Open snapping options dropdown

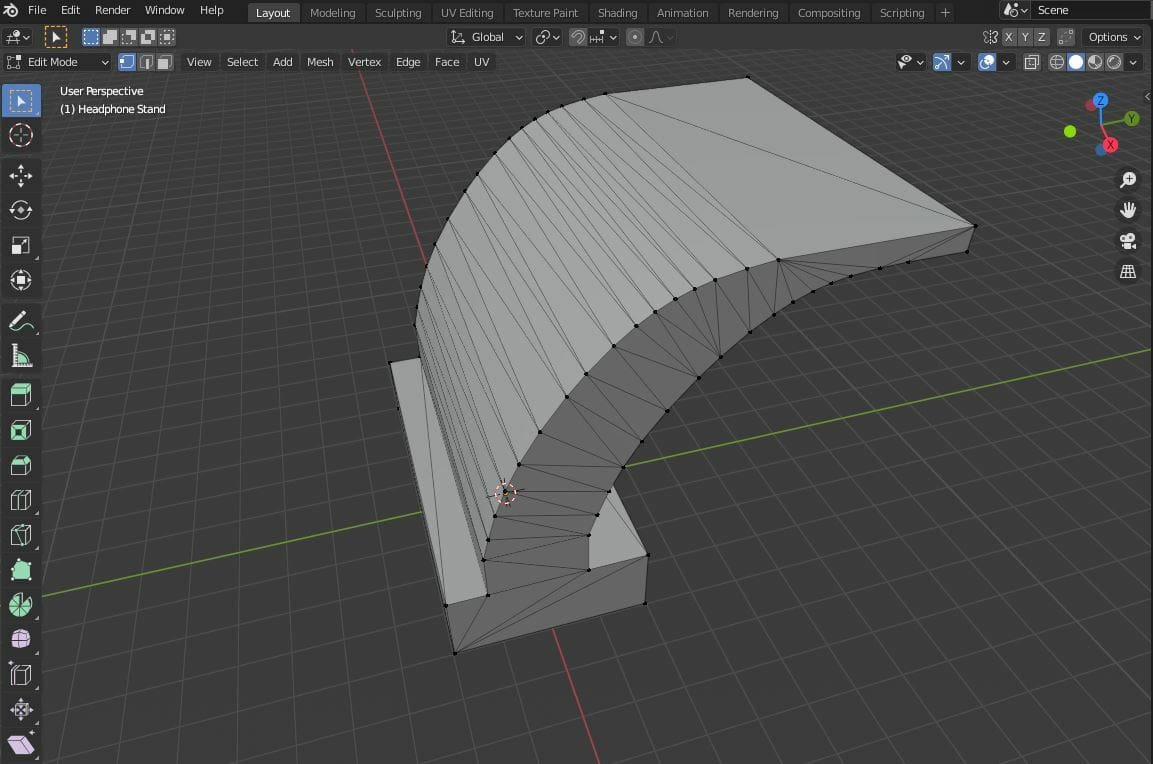click(604, 37)
